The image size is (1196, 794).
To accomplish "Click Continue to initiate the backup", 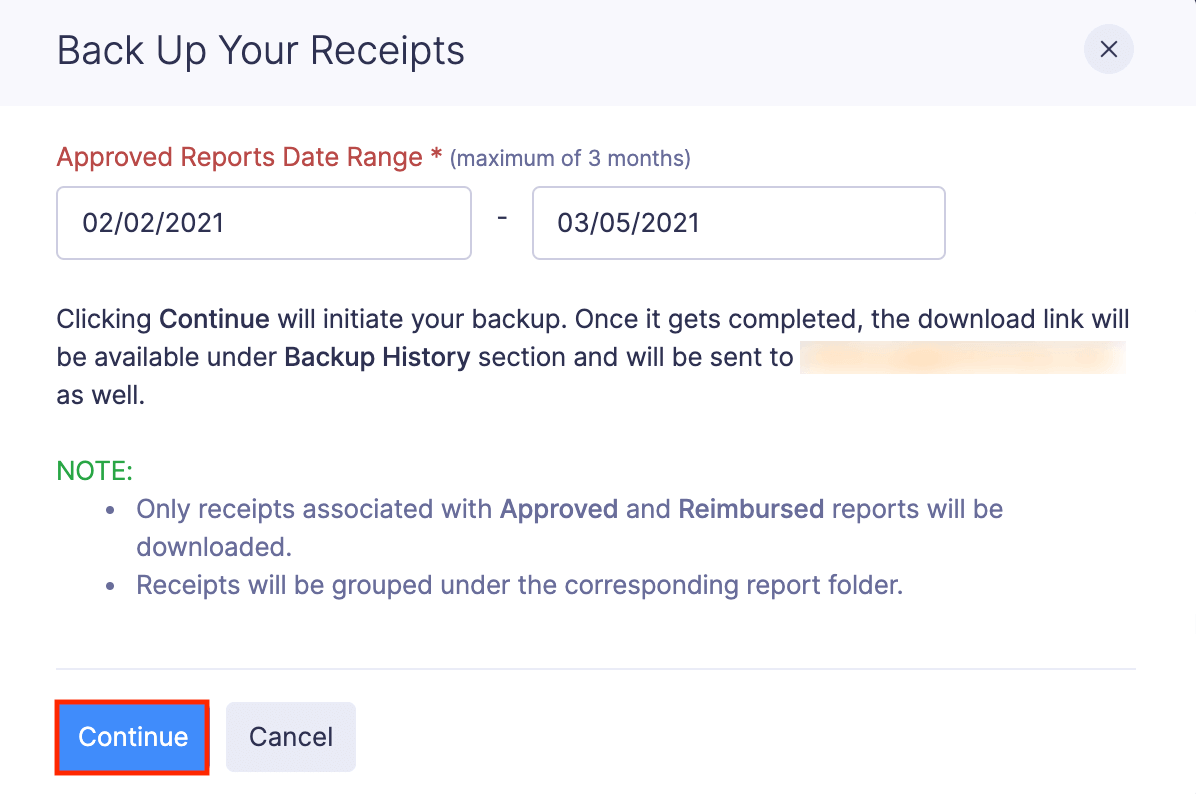I will [x=132, y=737].
